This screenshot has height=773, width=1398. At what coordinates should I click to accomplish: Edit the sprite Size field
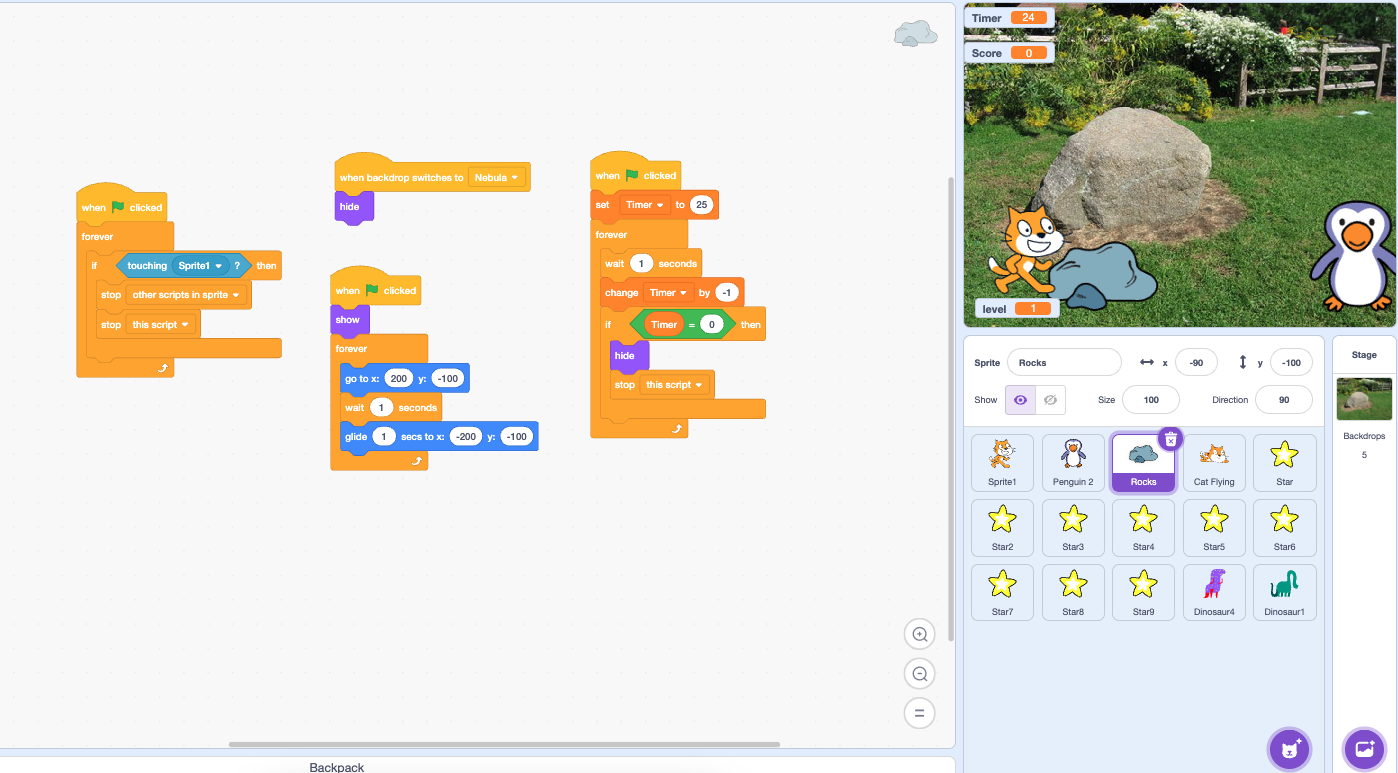click(x=1150, y=400)
